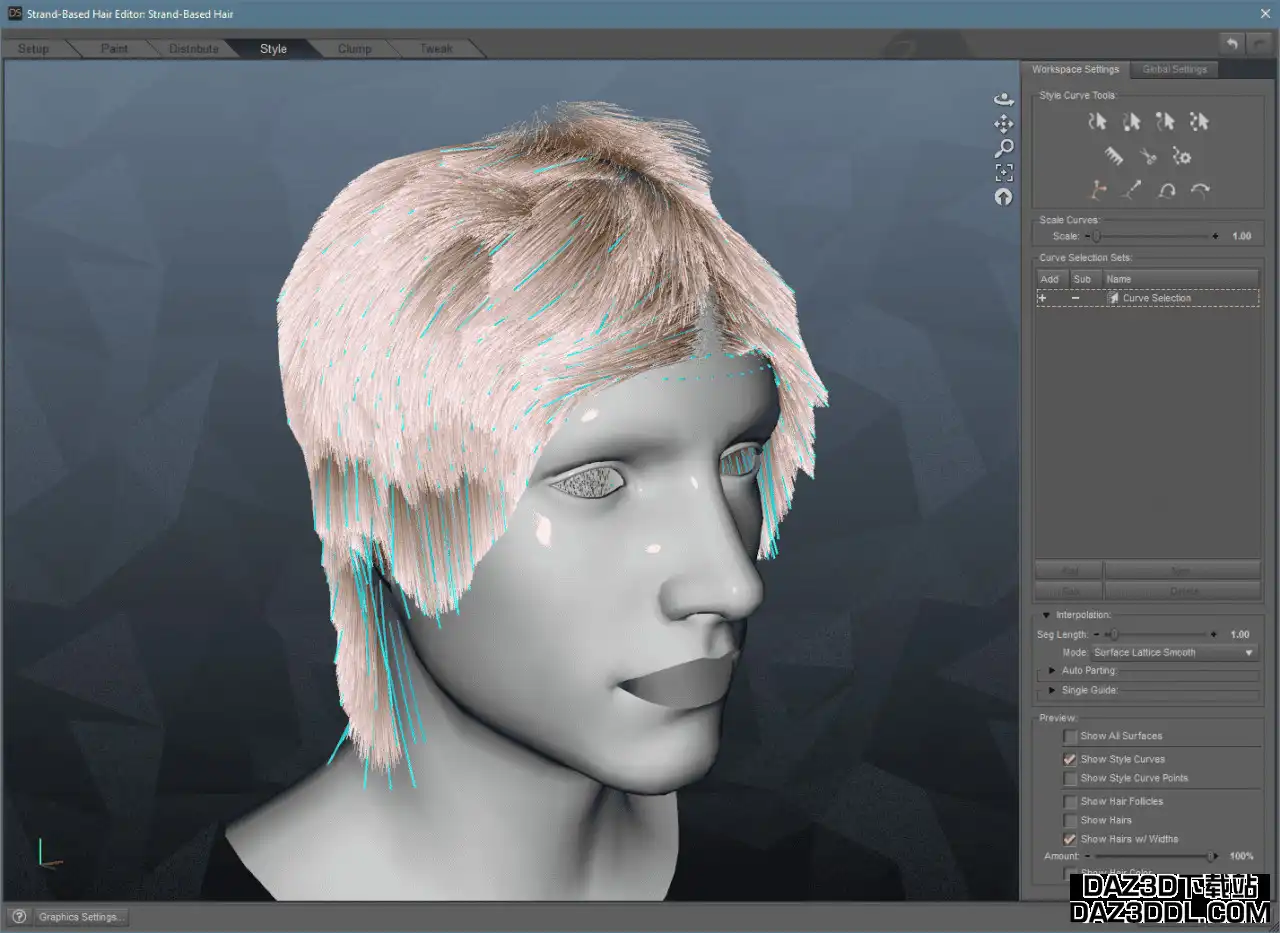The height and width of the screenshot is (933, 1280).
Task: Enable Show Style Curve Points
Action: pos(1070,778)
